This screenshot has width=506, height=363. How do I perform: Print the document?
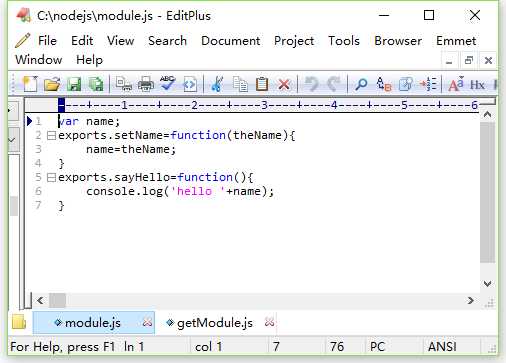[x=146, y=84]
